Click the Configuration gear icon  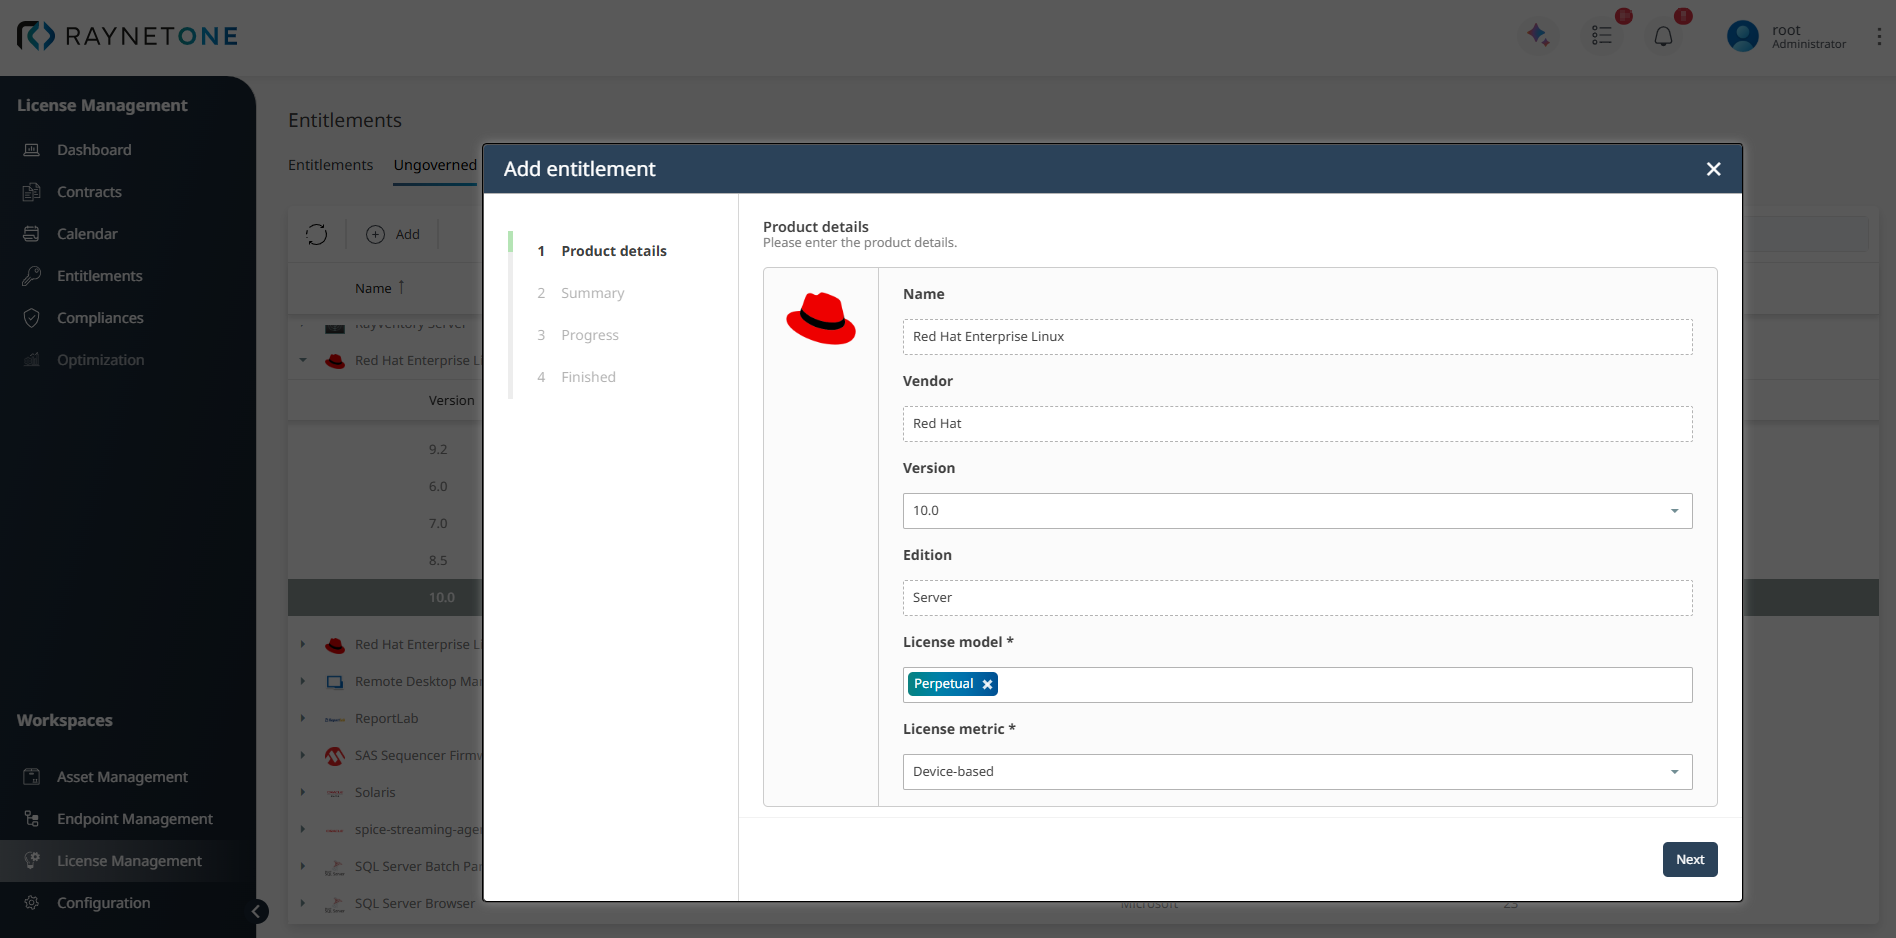(32, 903)
